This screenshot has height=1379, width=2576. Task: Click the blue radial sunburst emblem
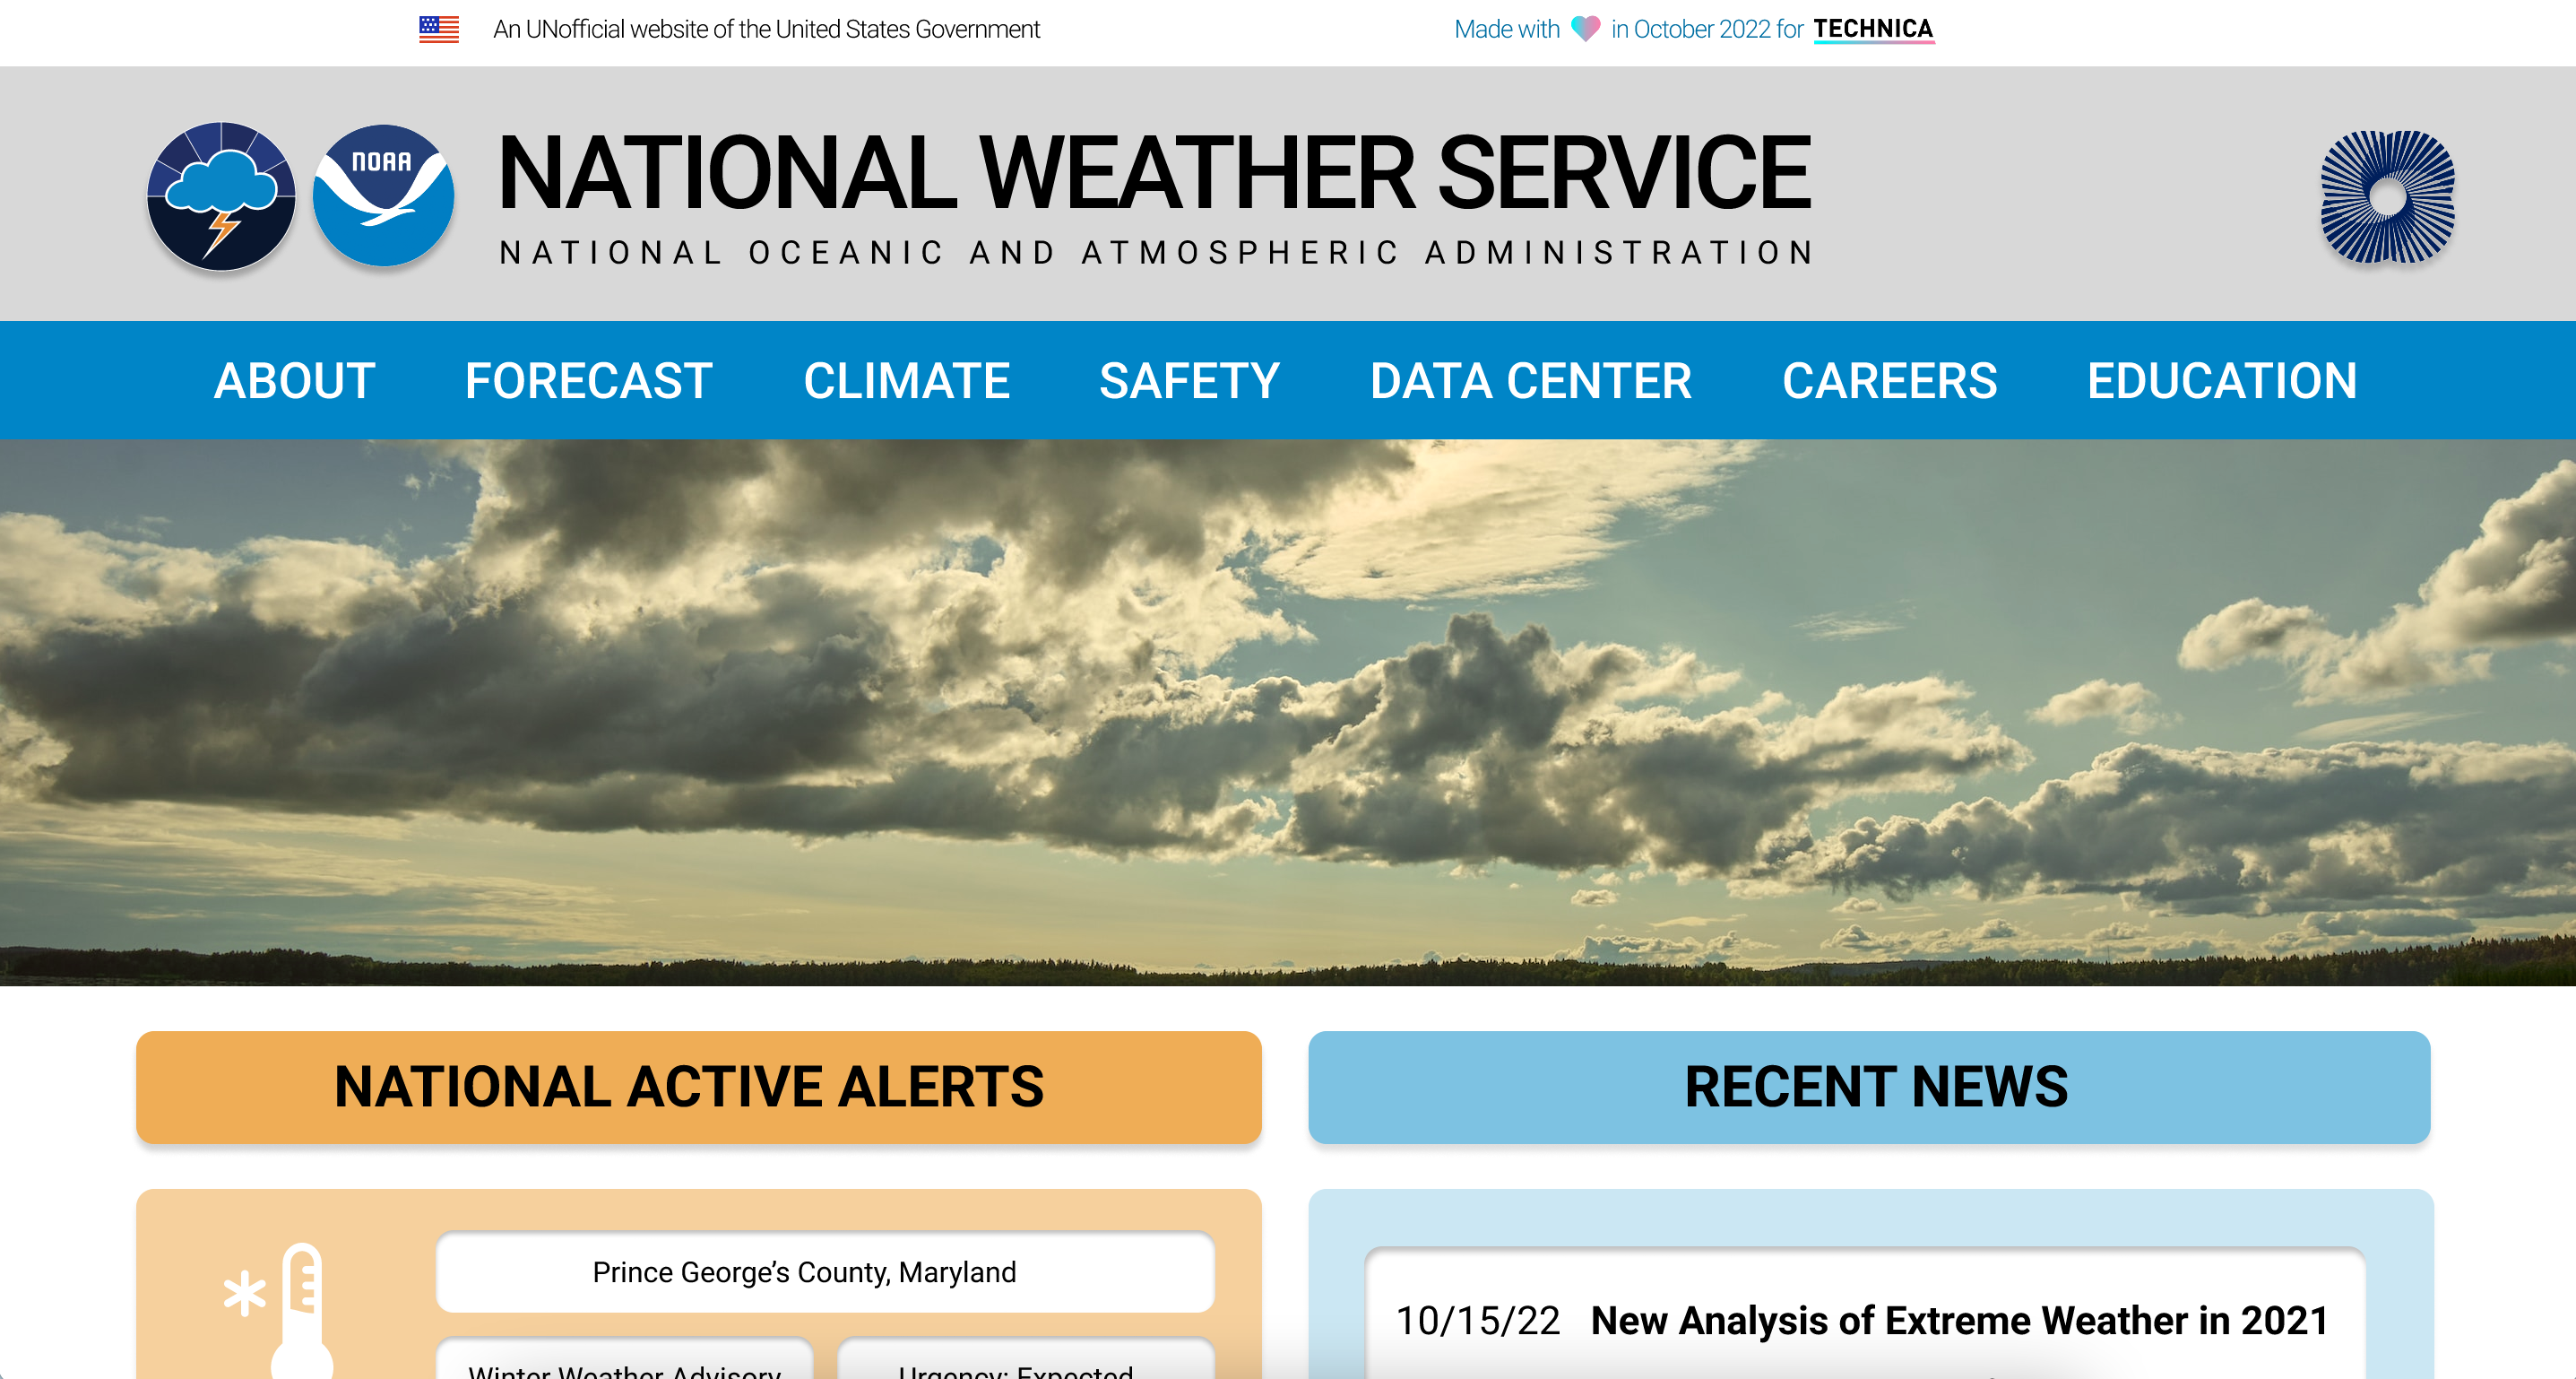coord(2387,197)
